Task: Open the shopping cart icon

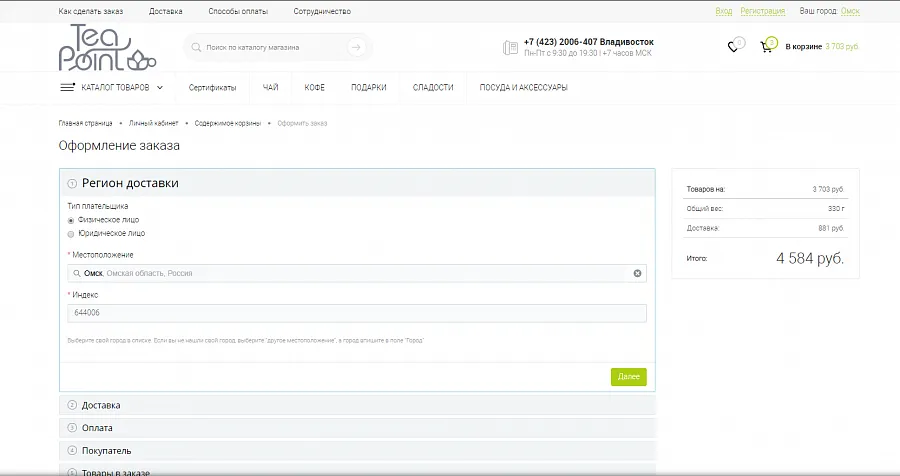Action: pyautogui.click(x=766, y=47)
